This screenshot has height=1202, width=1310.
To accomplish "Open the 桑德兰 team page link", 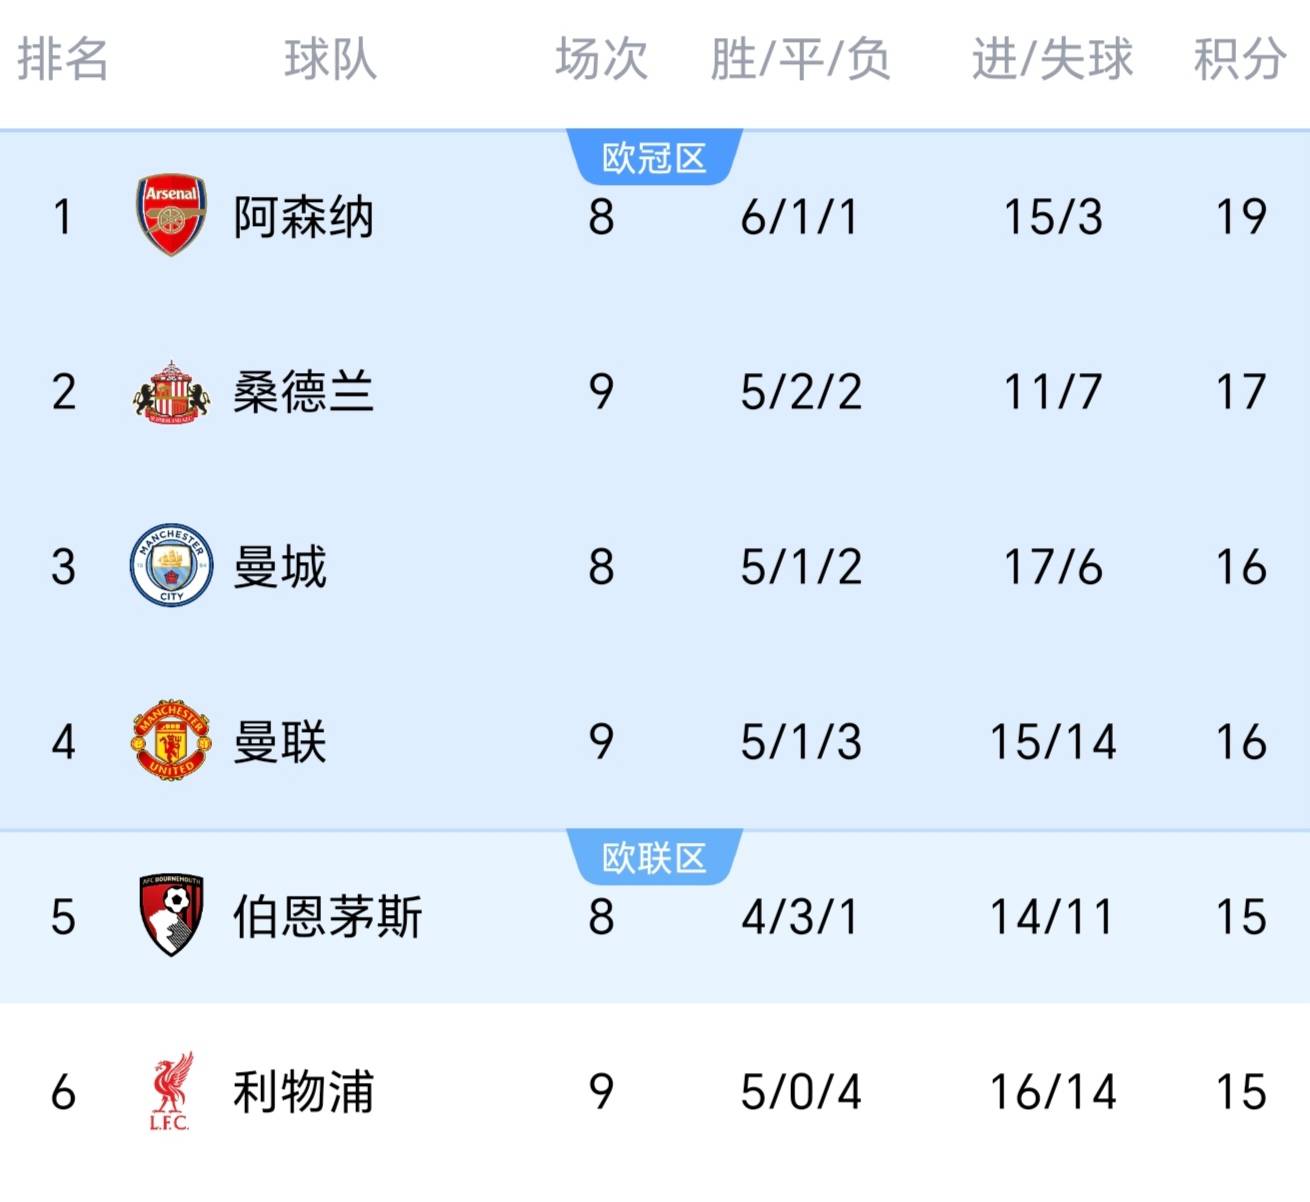I will tap(303, 392).
